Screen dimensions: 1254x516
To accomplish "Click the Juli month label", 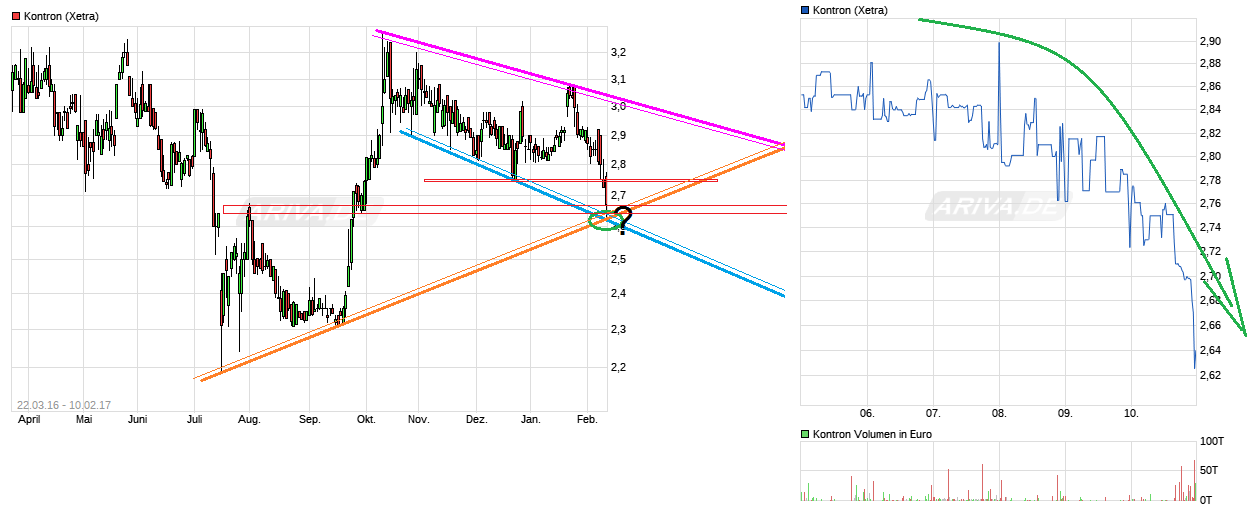I will point(193,420).
